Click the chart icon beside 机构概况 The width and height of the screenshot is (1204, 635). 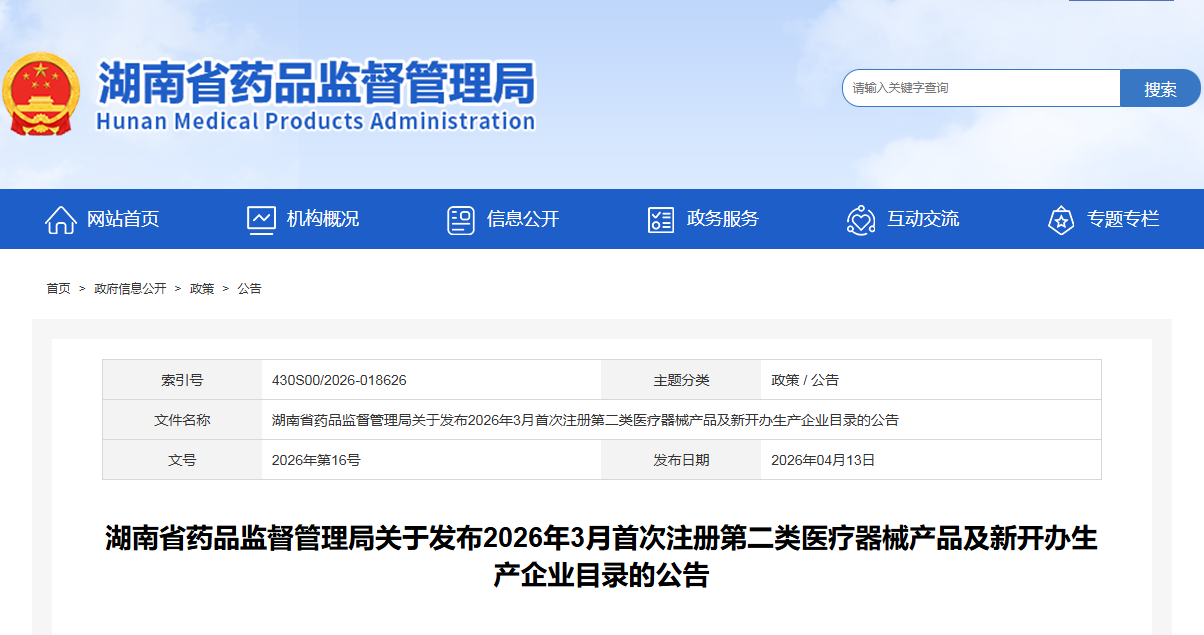[x=261, y=220]
